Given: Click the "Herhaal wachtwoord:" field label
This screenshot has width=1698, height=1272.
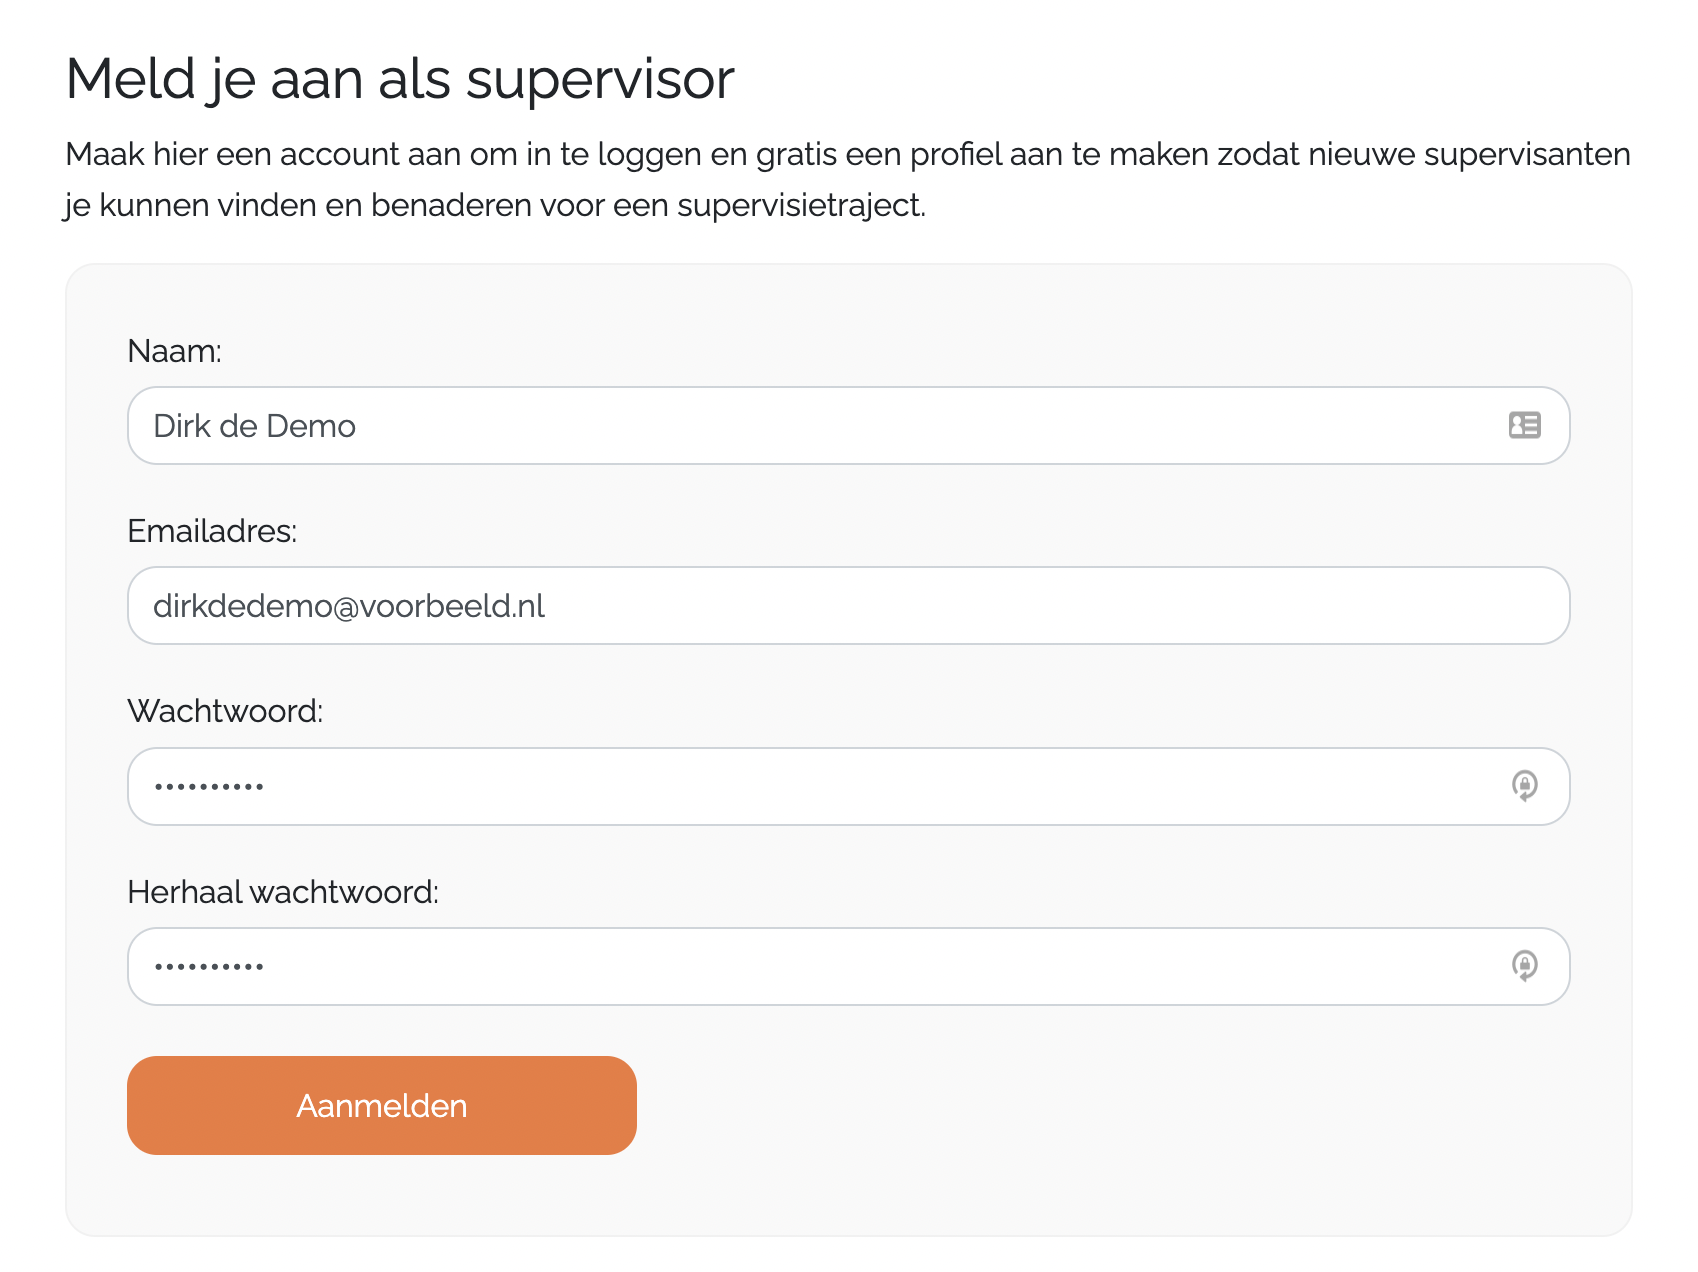Looking at the screenshot, I should 283,891.
